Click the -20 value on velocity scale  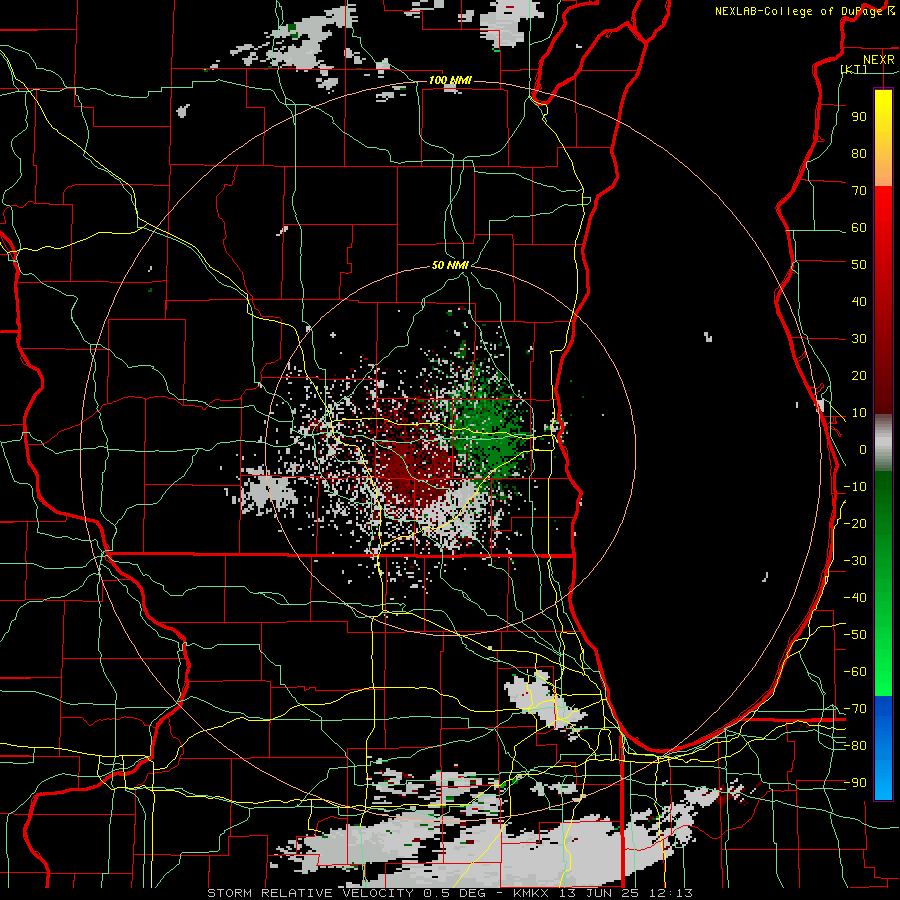click(x=855, y=523)
